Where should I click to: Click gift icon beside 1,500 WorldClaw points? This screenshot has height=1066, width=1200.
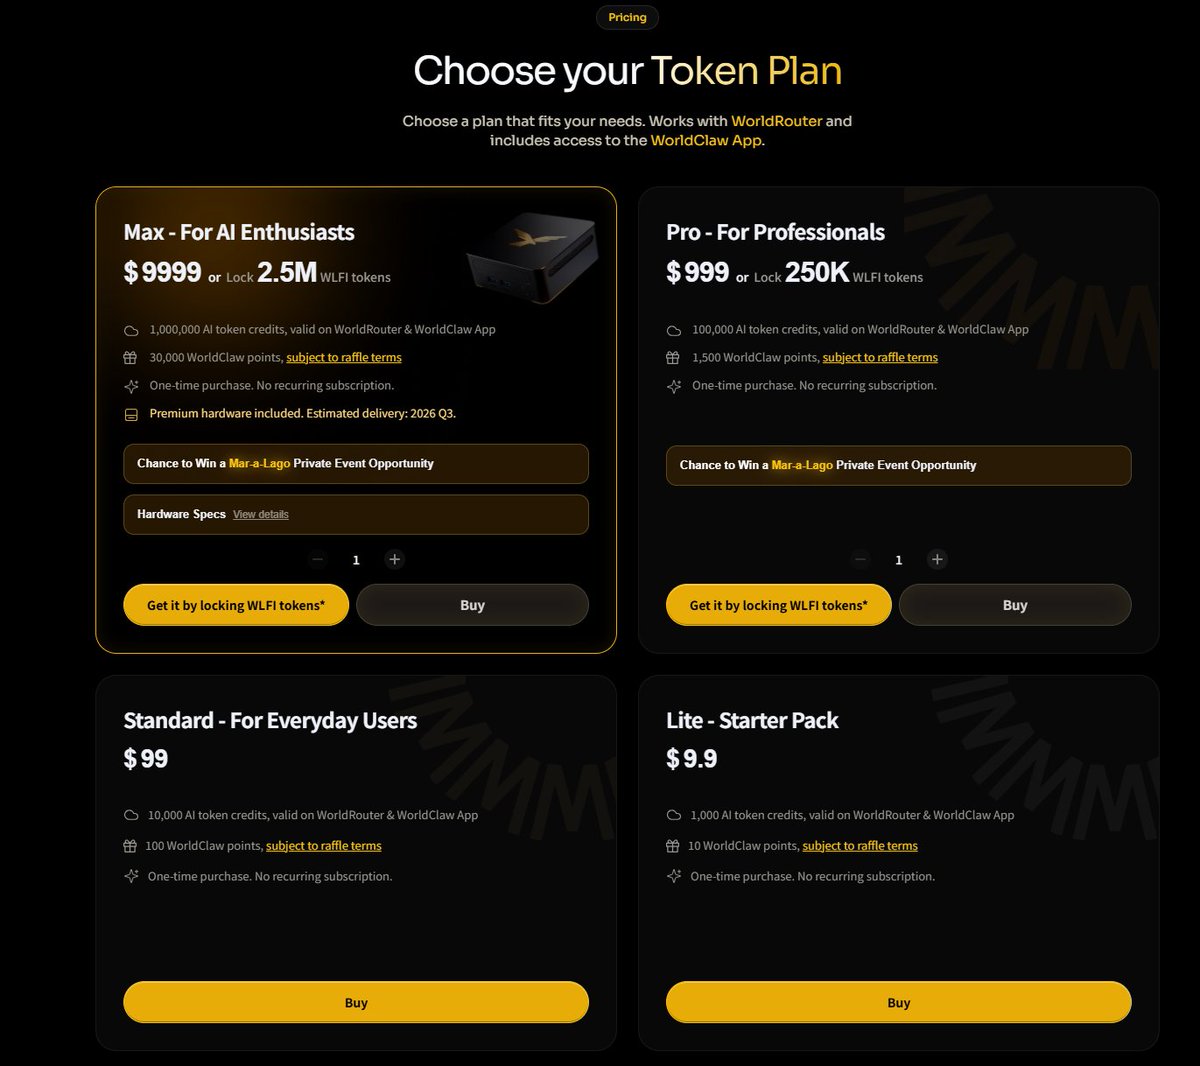[x=673, y=358]
